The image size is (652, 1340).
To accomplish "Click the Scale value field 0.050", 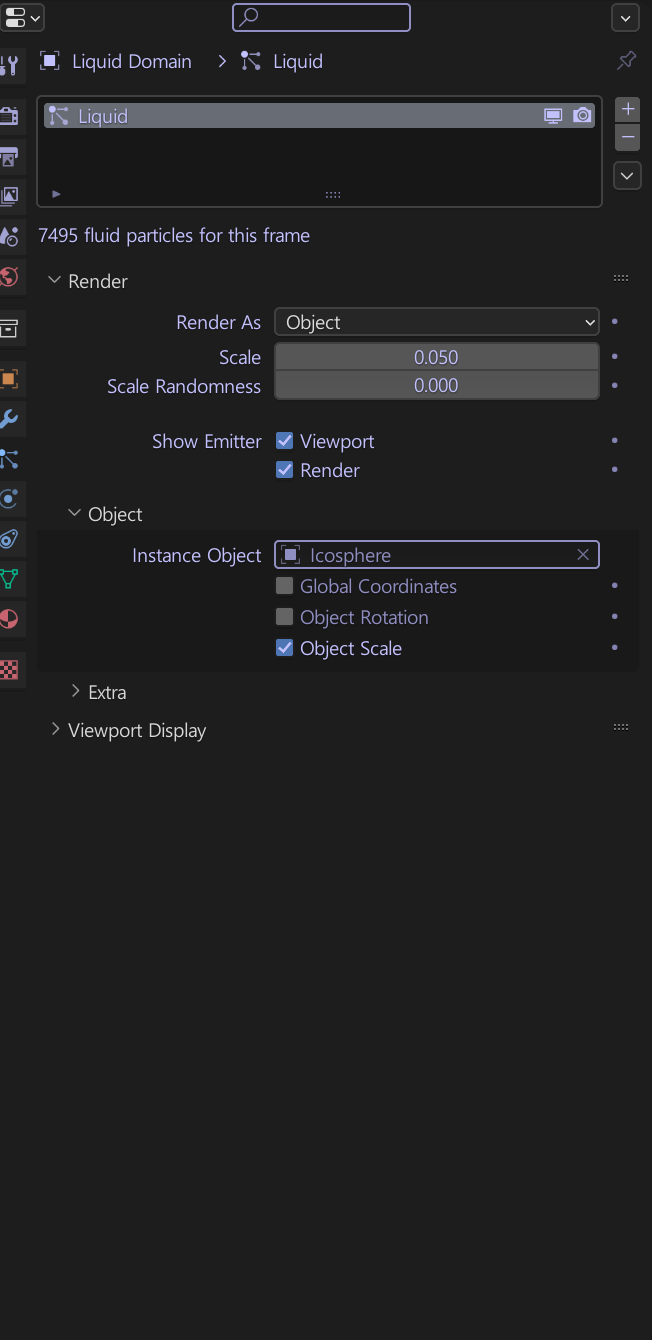I will coord(437,357).
